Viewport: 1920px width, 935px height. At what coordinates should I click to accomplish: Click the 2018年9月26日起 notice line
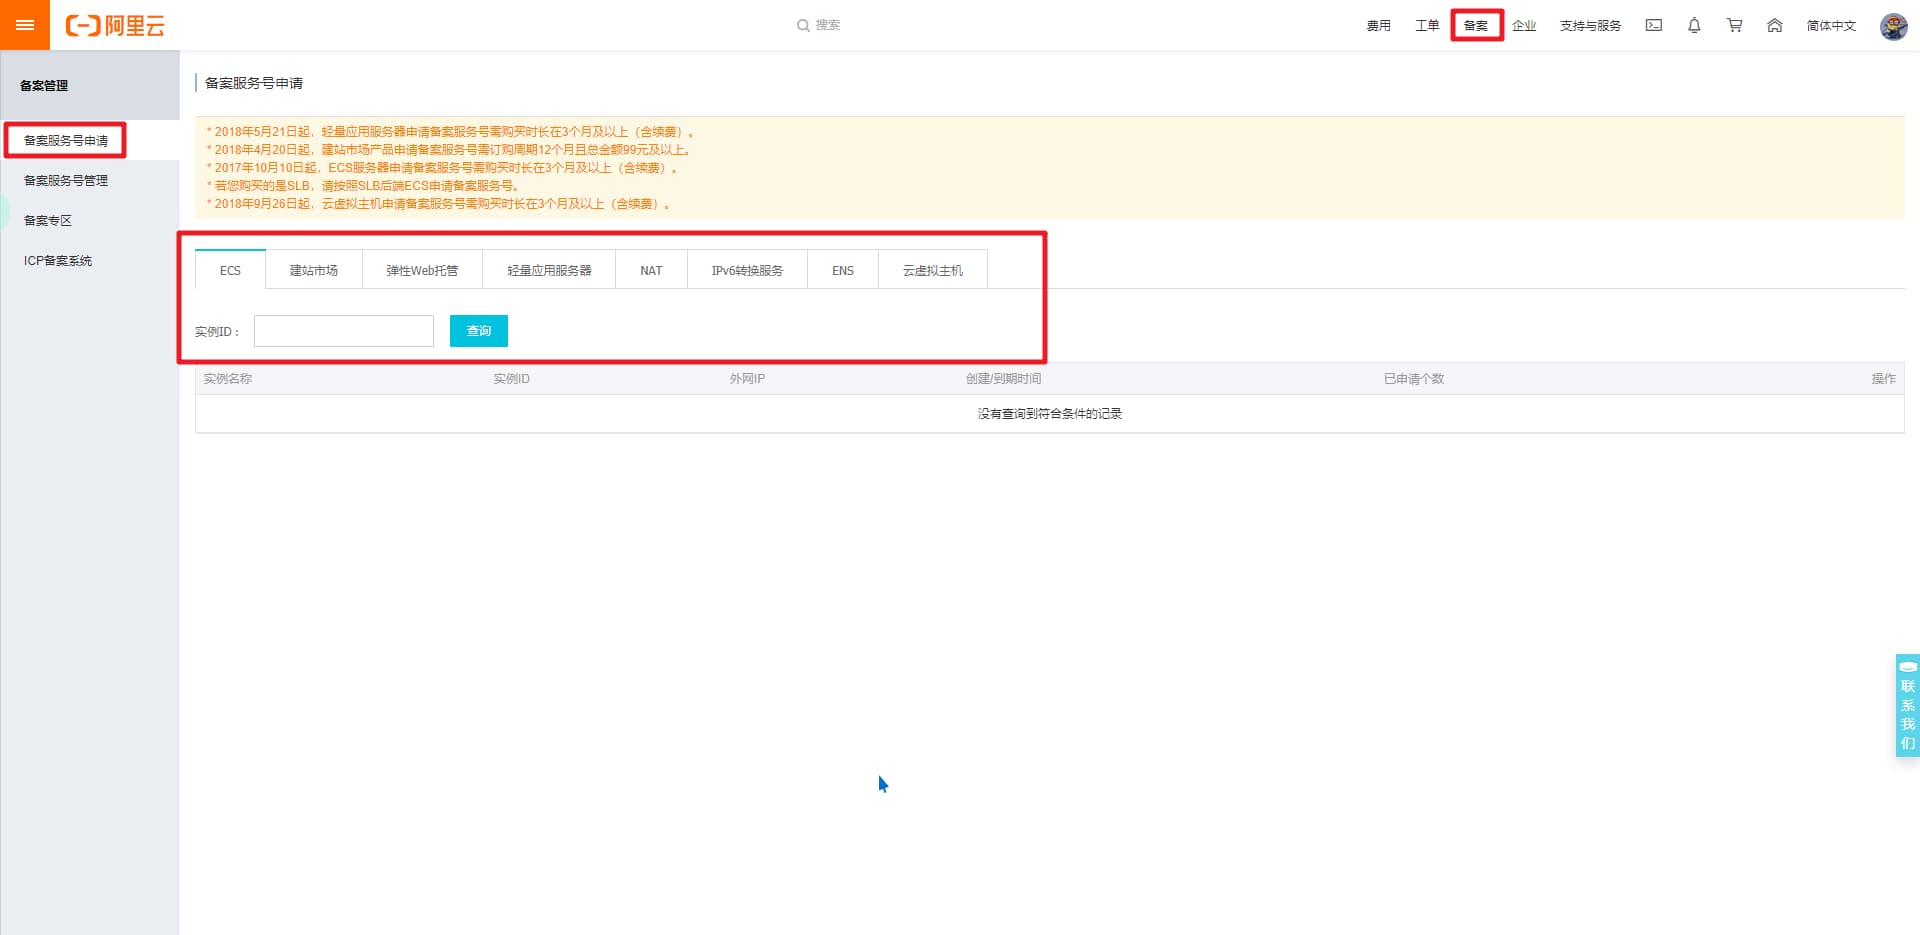pyautogui.click(x=438, y=203)
